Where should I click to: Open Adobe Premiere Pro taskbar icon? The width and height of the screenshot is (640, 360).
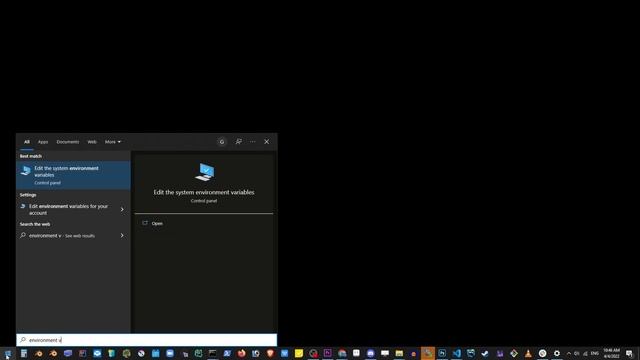coord(327,353)
